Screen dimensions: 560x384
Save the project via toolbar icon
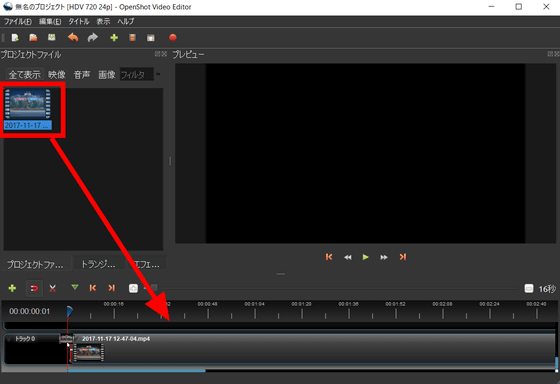(52, 38)
